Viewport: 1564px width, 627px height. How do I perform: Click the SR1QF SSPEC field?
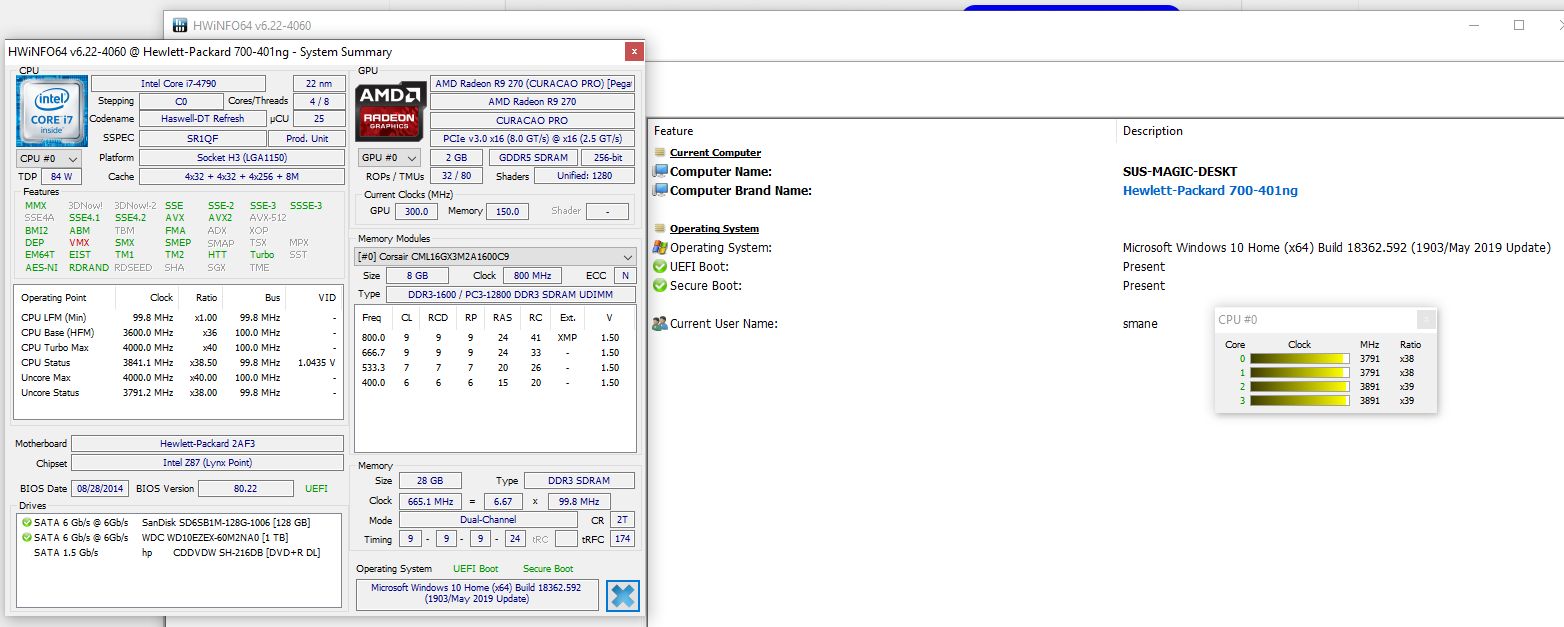pyautogui.click(x=203, y=138)
